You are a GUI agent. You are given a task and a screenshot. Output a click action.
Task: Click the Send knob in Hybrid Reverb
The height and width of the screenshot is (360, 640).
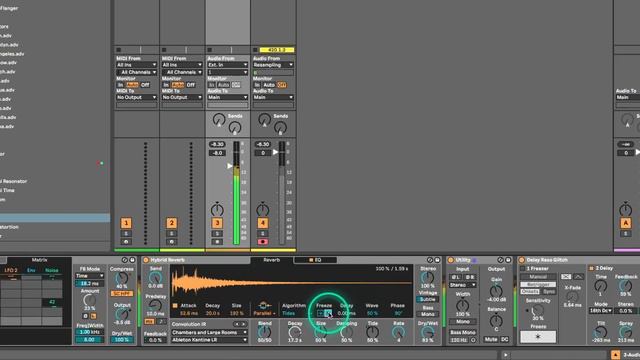click(156, 278)
